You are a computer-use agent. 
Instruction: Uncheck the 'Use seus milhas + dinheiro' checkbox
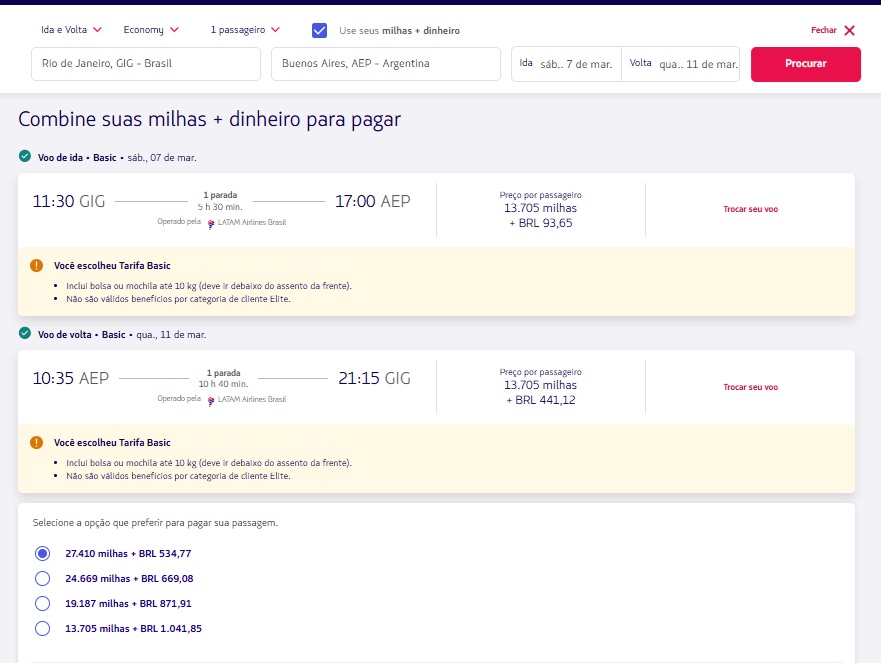coord(320,30)
